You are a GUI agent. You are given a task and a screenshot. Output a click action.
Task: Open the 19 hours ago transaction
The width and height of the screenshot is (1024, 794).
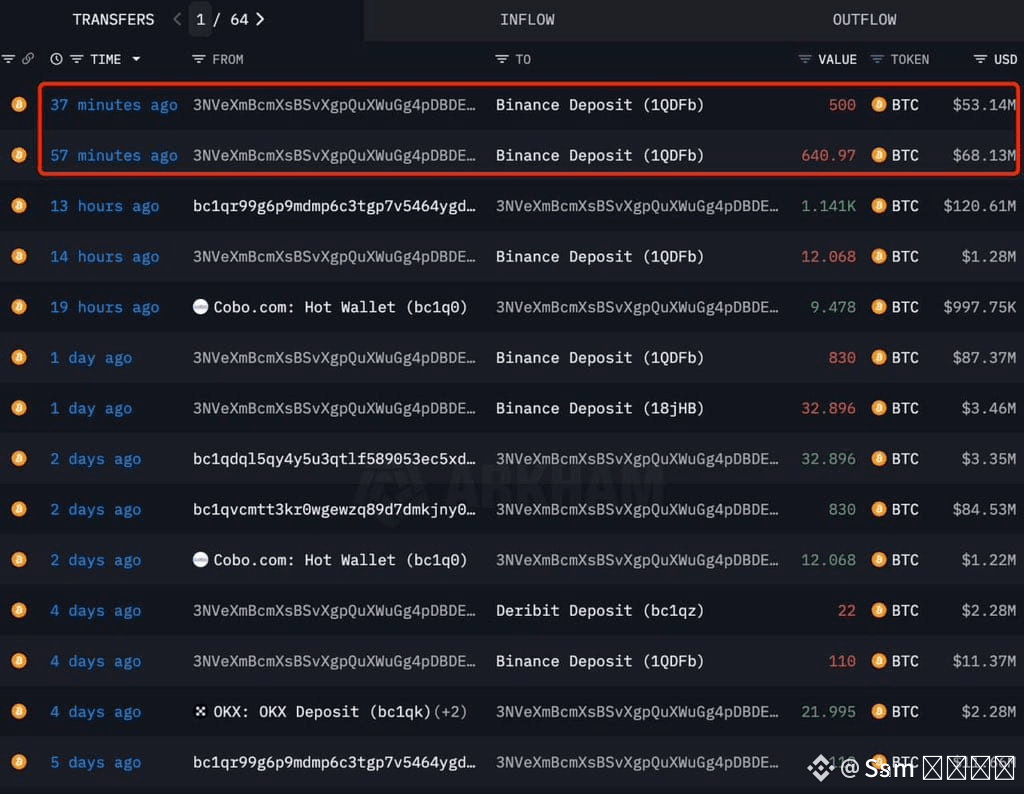click(x=104, y=307)
